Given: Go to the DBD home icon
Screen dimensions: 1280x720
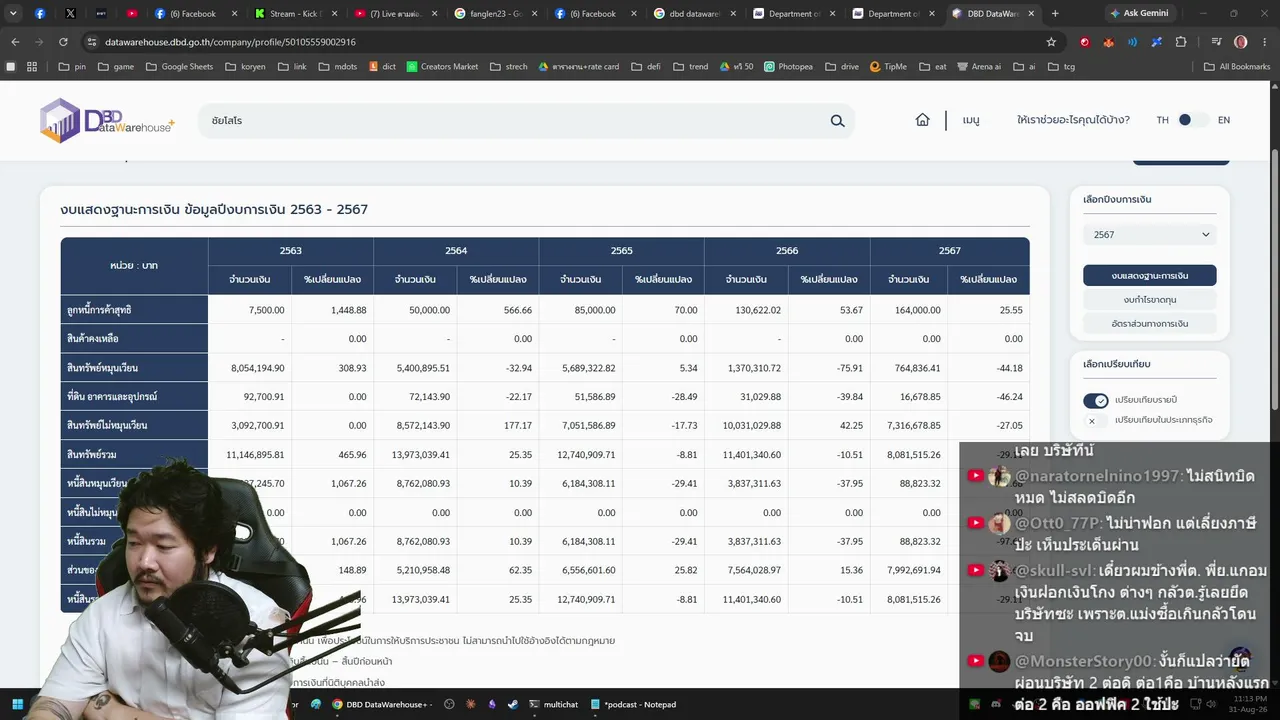Looking at the screenshot, I should (x=922, y=120).
